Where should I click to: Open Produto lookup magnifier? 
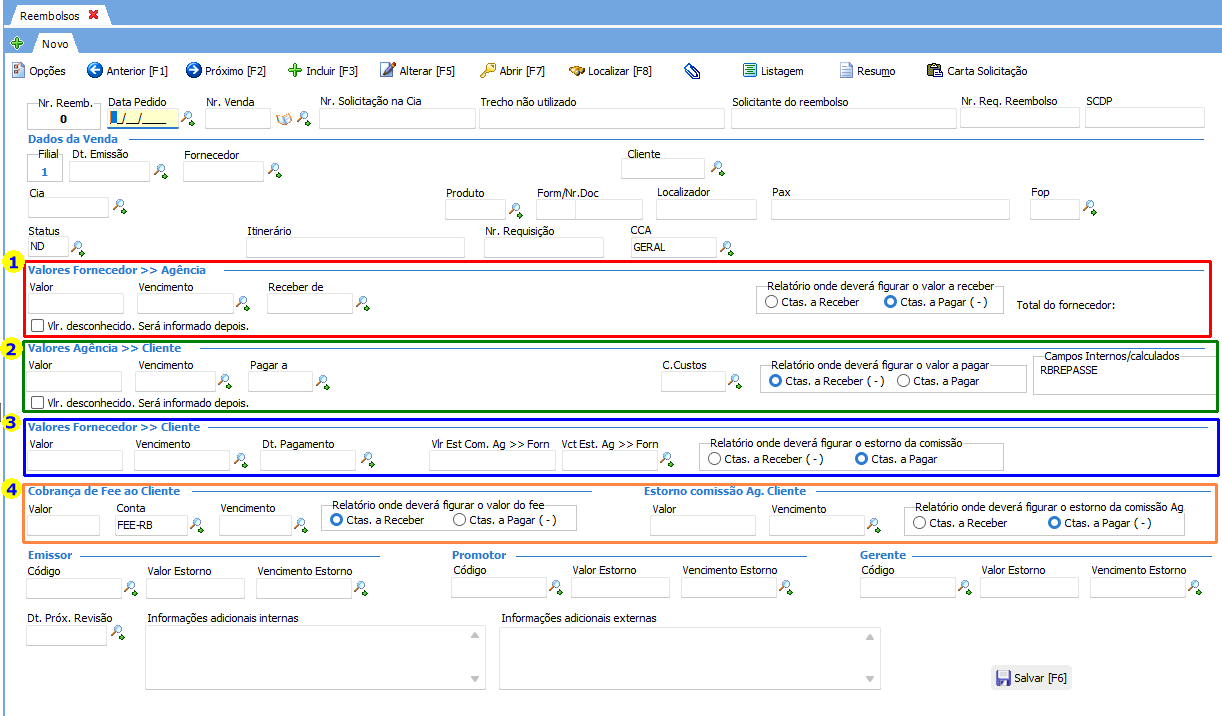(516, 210)
